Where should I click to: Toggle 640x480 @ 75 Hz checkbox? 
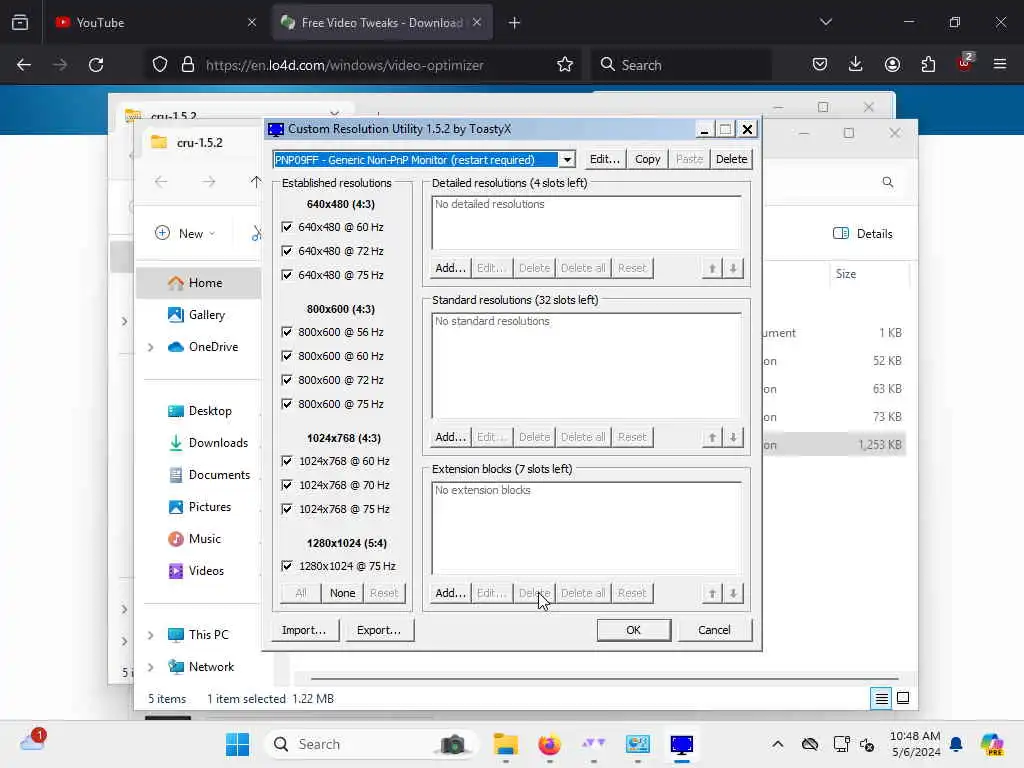coord(287,275)
